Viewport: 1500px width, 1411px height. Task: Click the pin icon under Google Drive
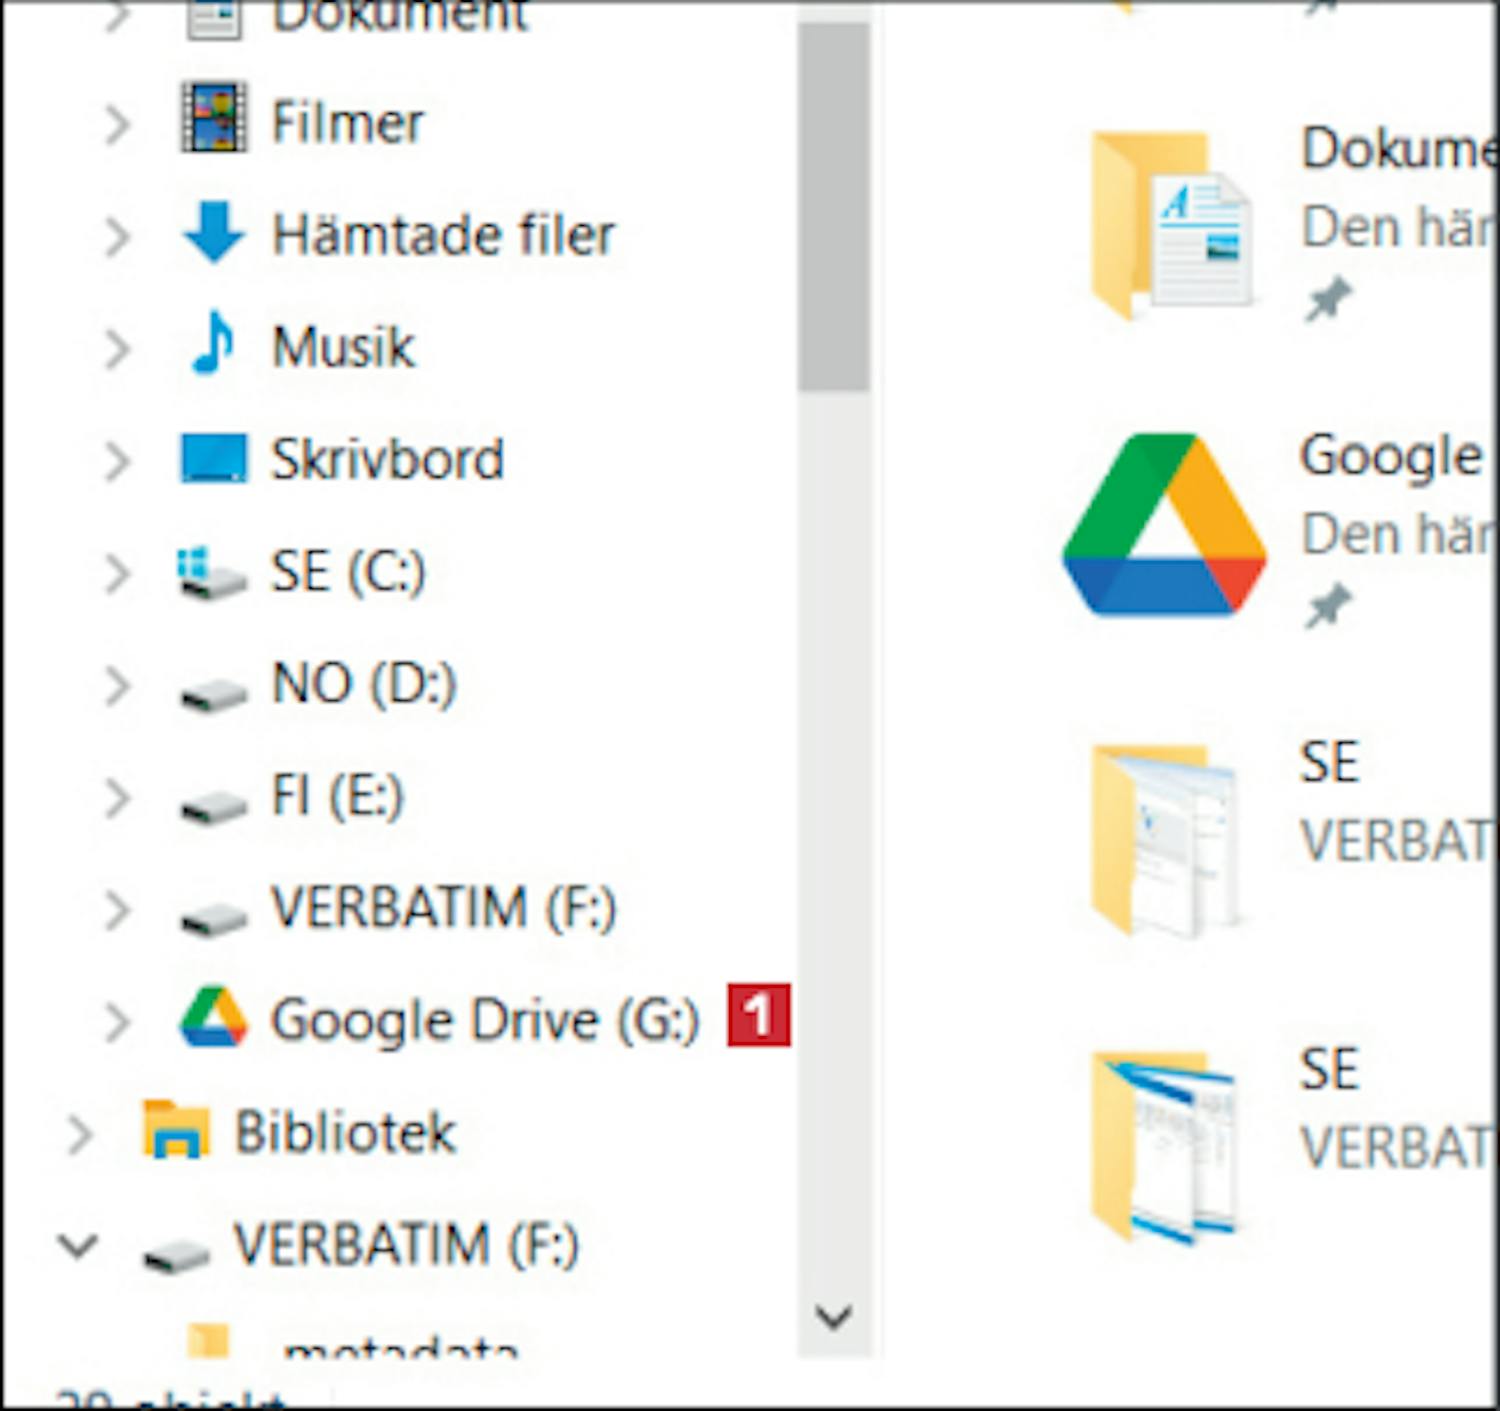[x=1327, y=605]
